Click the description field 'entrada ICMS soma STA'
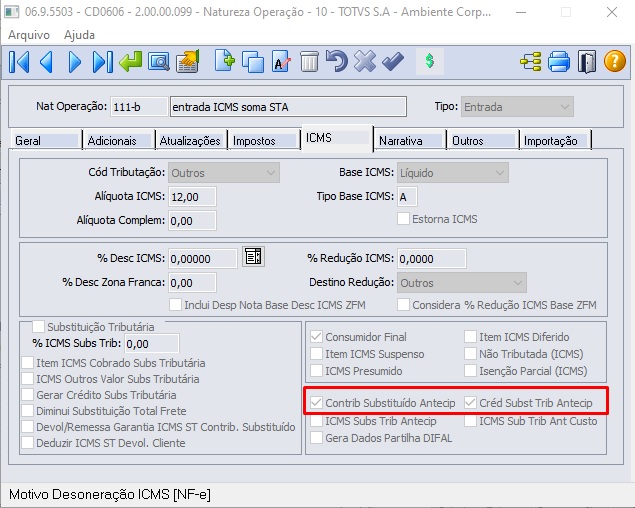The width and height of the screenshot is (635, 508). coord(288,107)
